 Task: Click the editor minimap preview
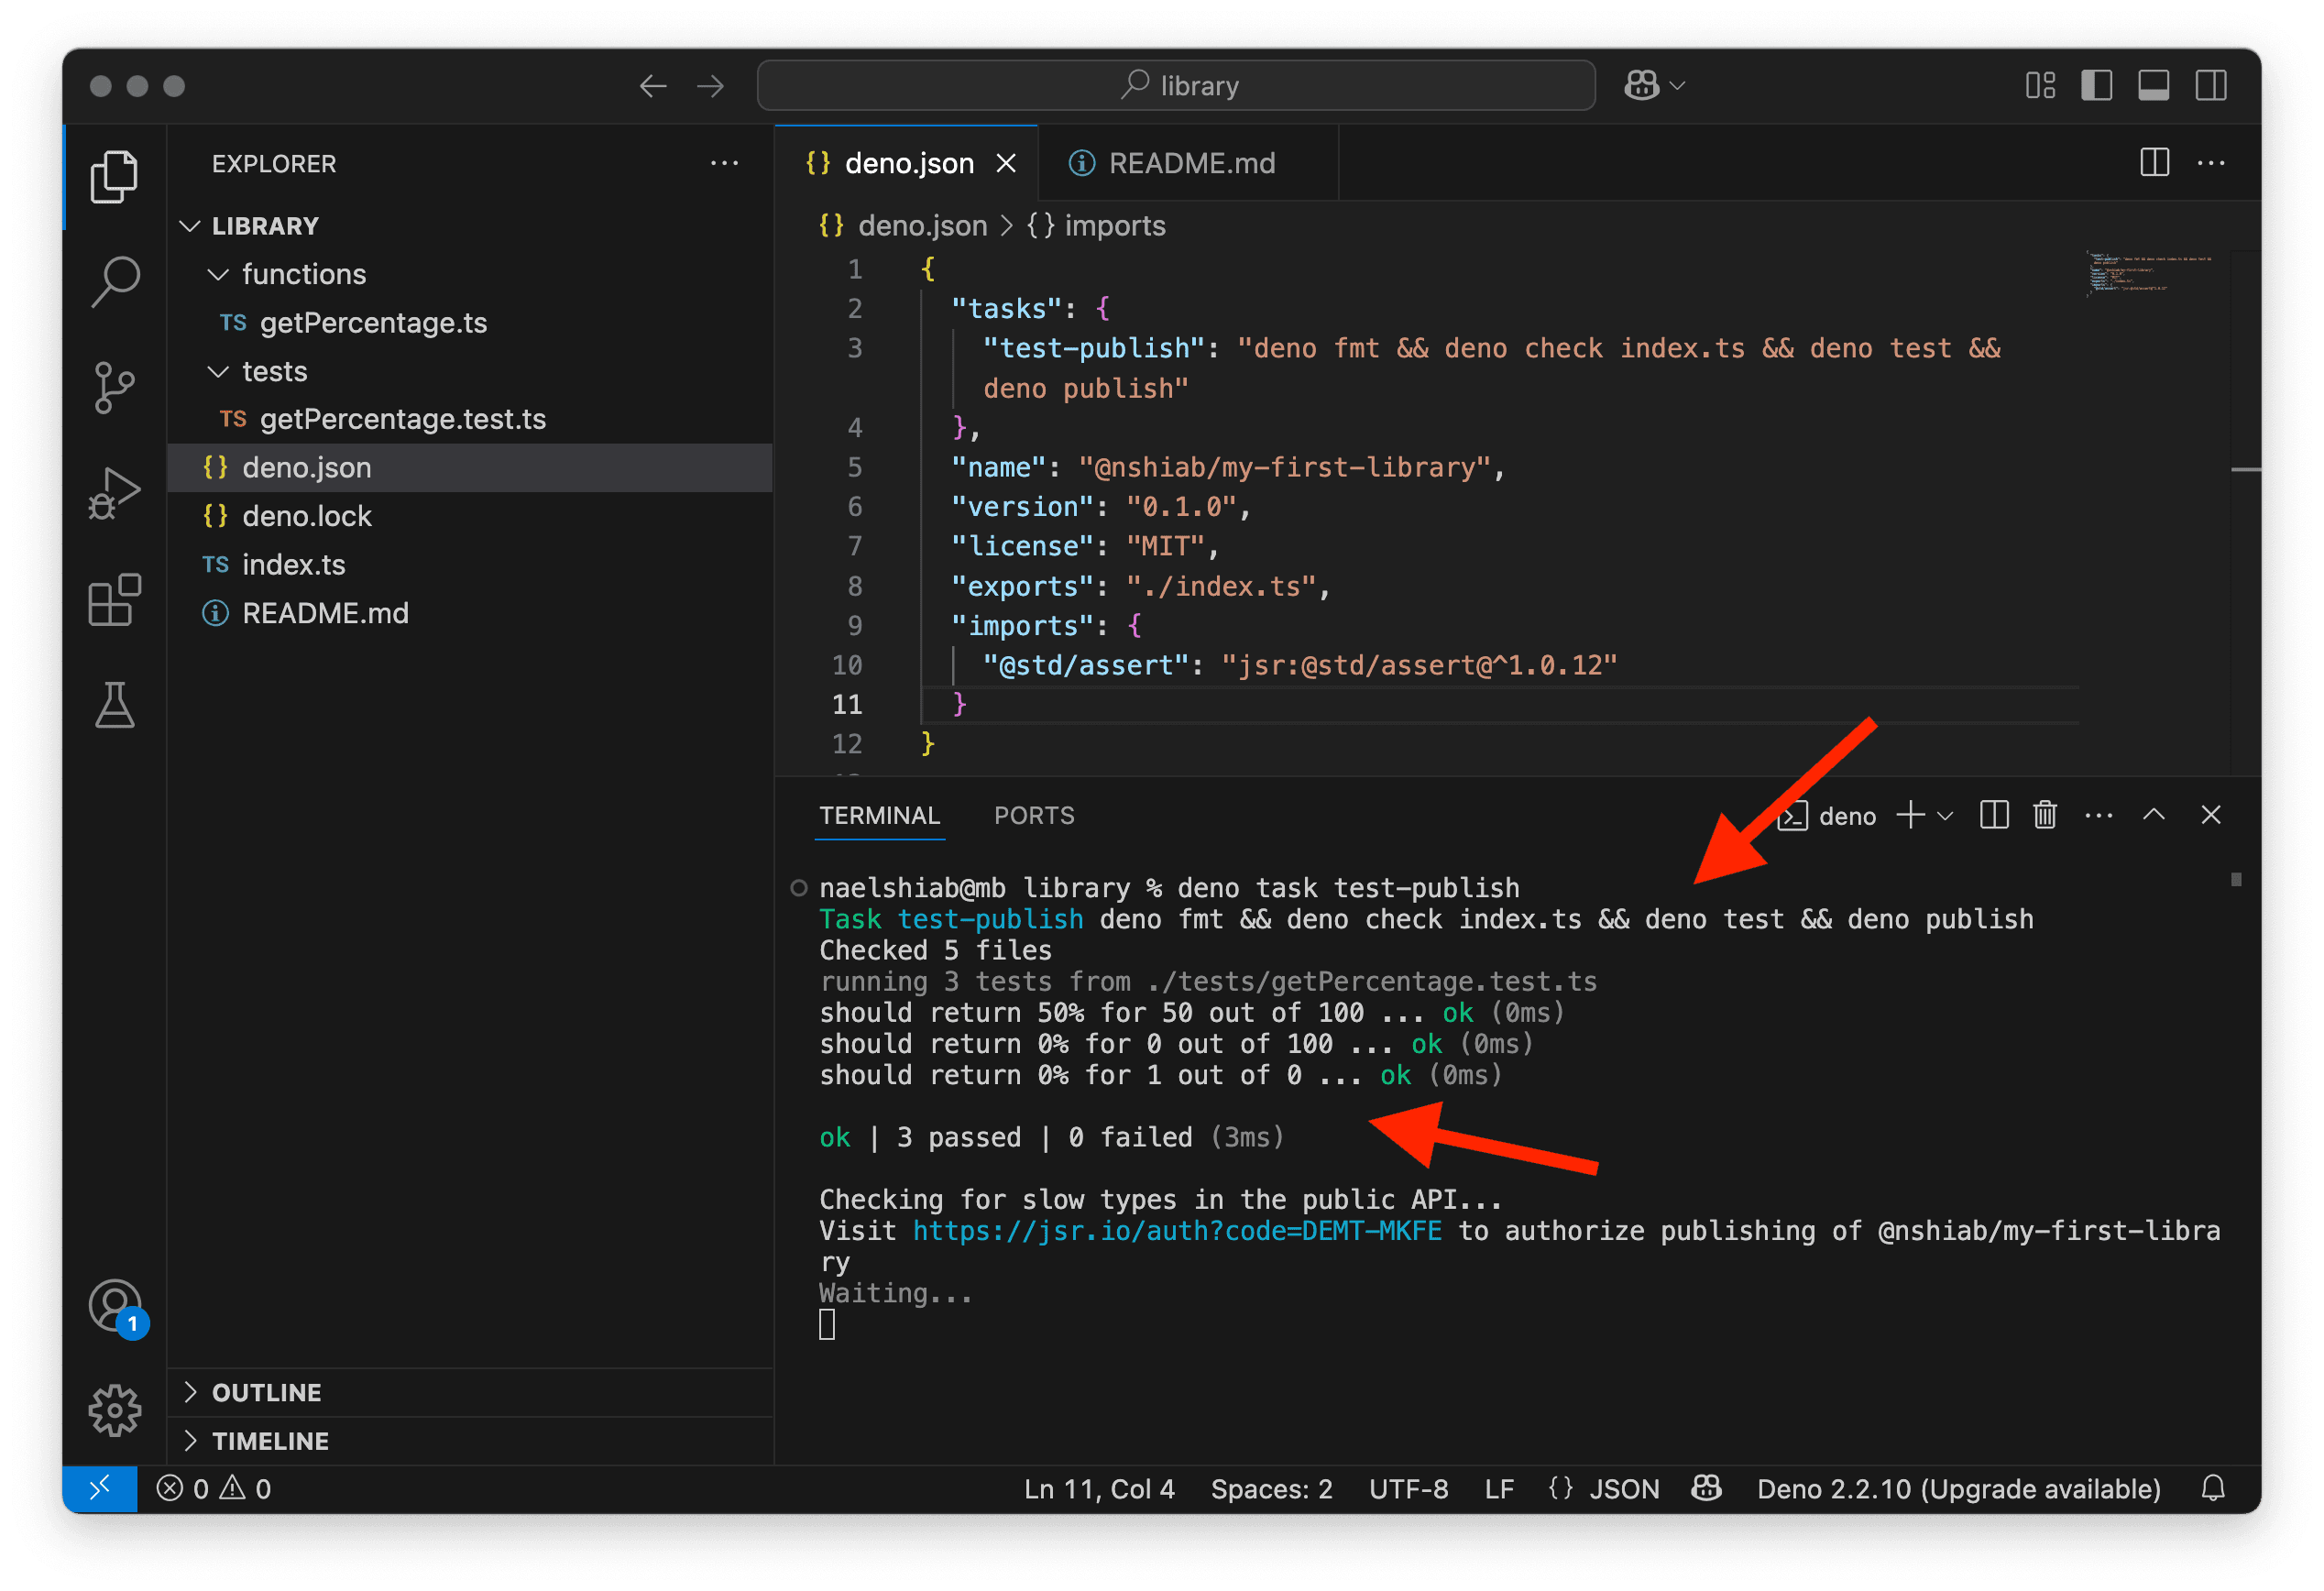[2150, 274]
